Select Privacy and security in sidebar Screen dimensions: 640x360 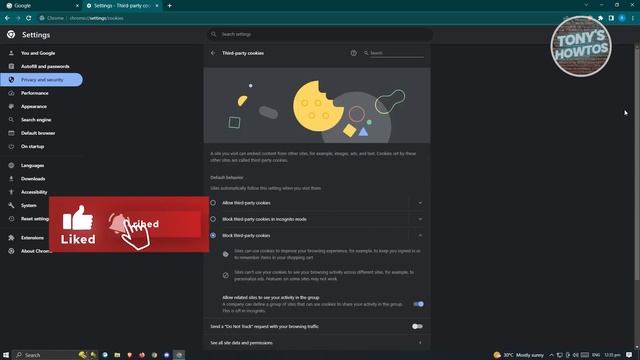[42, 80]
